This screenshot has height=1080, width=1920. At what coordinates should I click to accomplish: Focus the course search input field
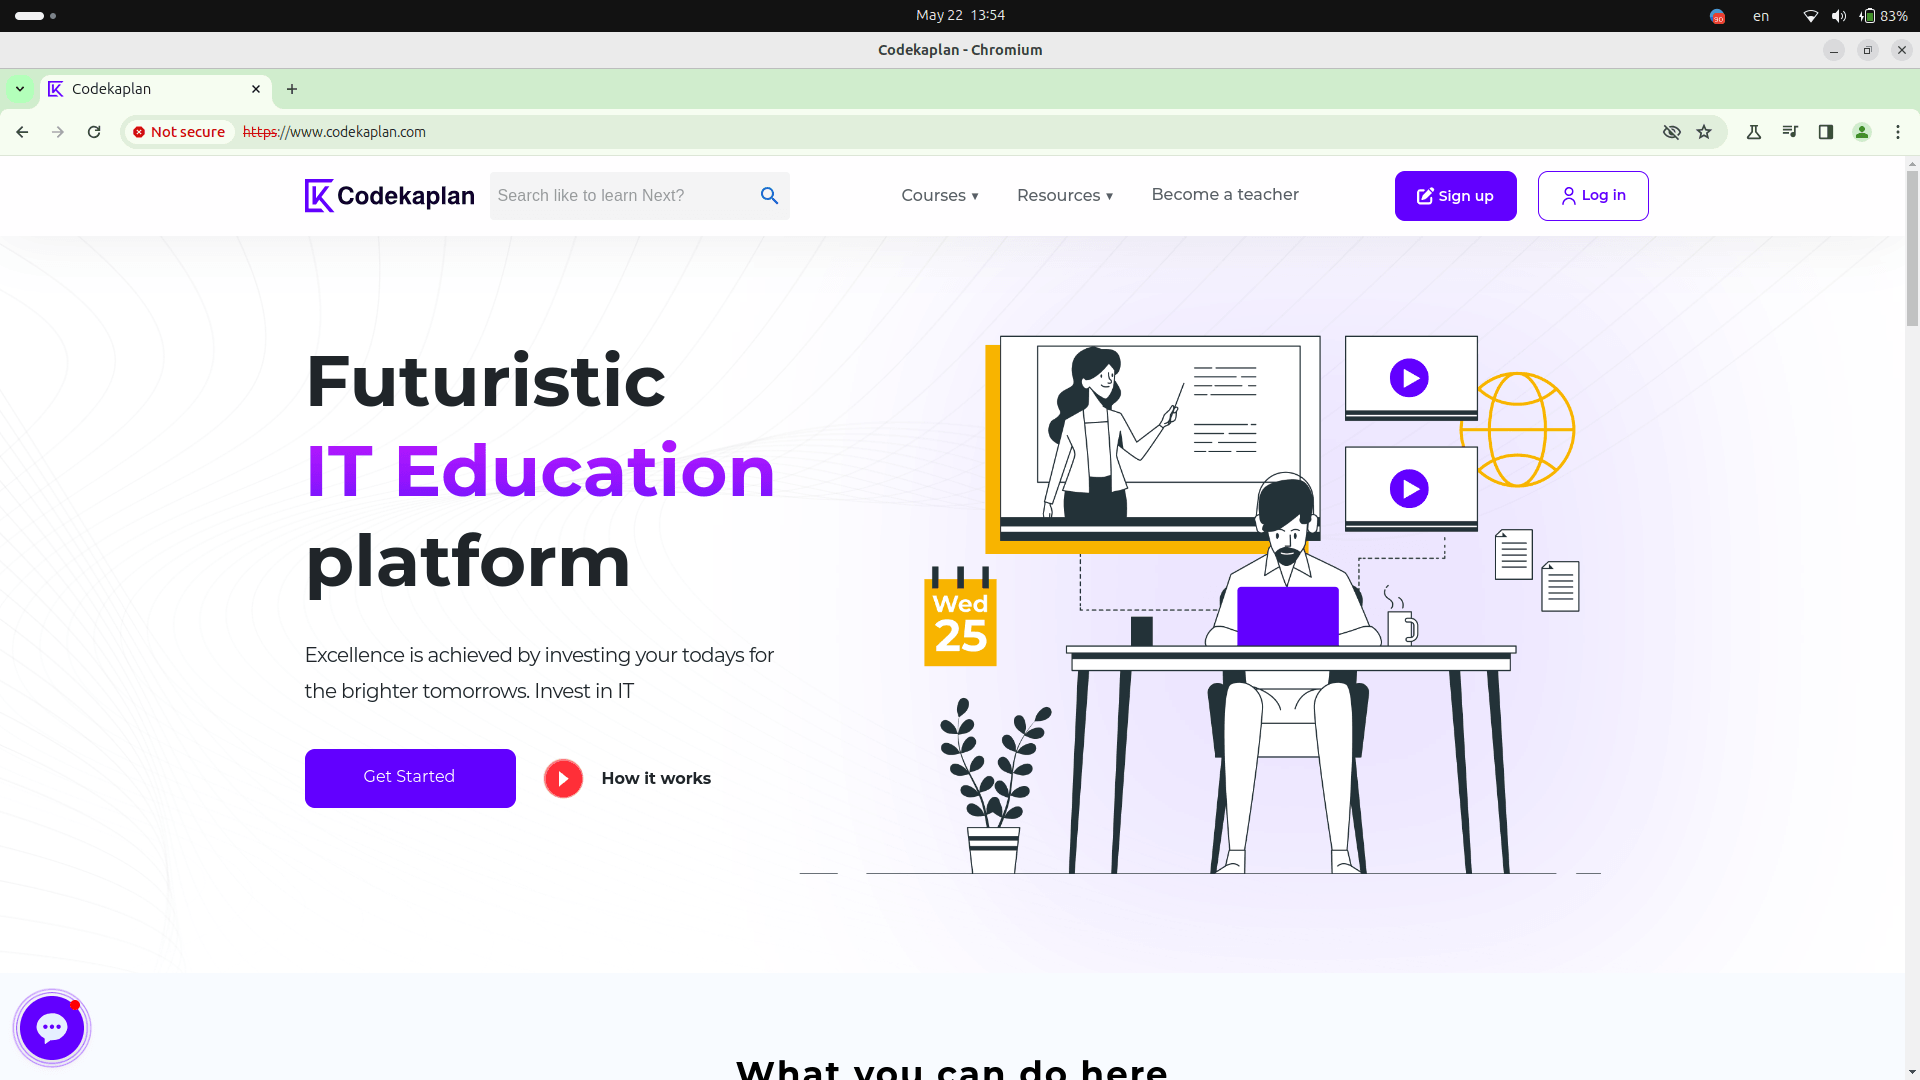point(620,196)
